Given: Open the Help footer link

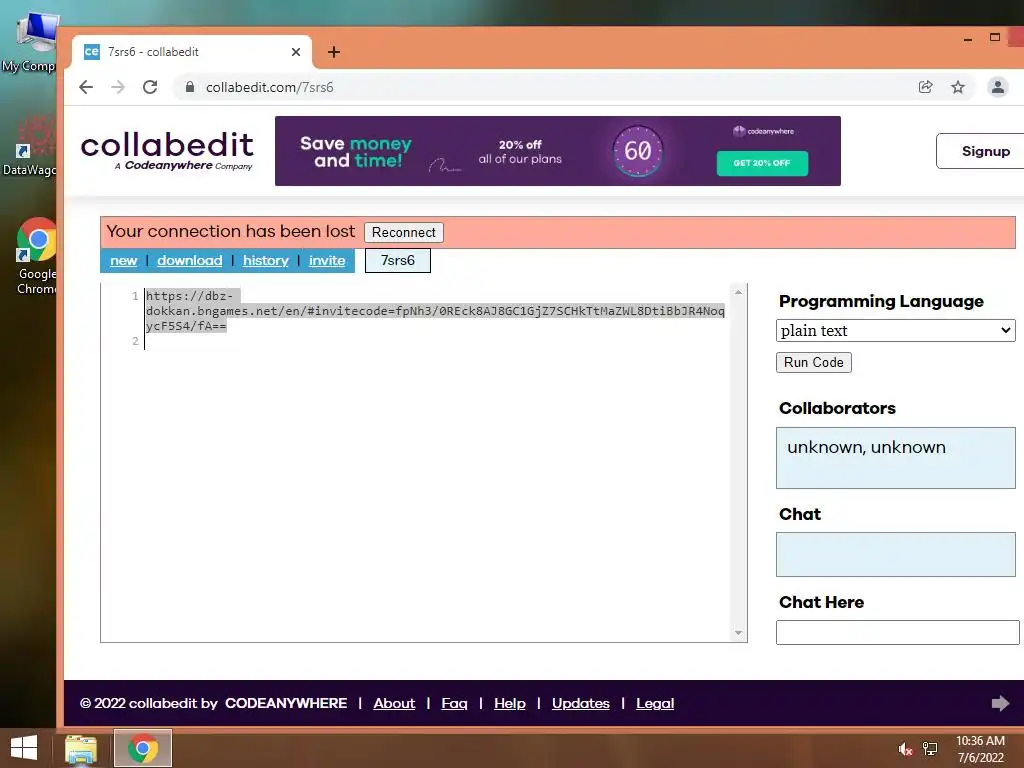Looking at the screenshot, I should pyautogui.click(x=510, y=703).
